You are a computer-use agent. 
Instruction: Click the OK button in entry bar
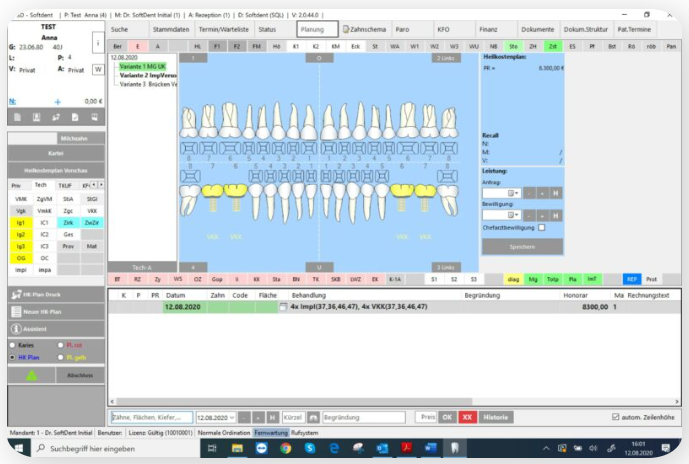coord(447,417)
